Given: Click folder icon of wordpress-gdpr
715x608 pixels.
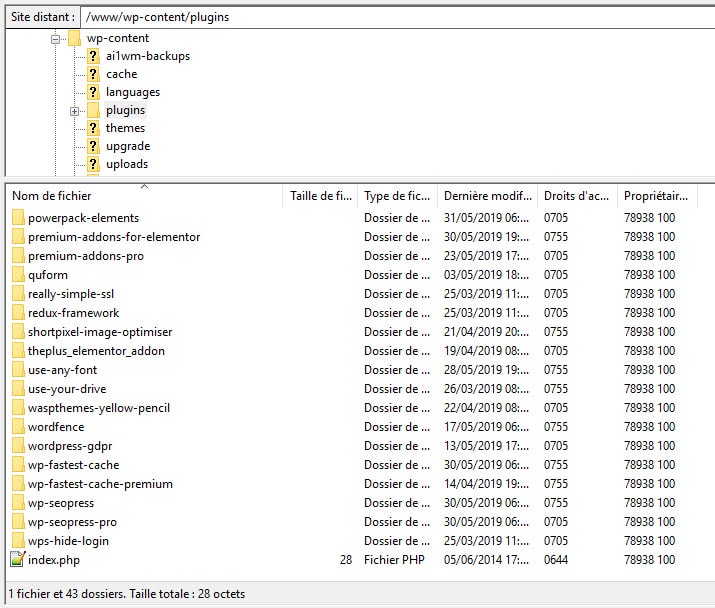Looking at the screenshot, I should pos(18,446).
